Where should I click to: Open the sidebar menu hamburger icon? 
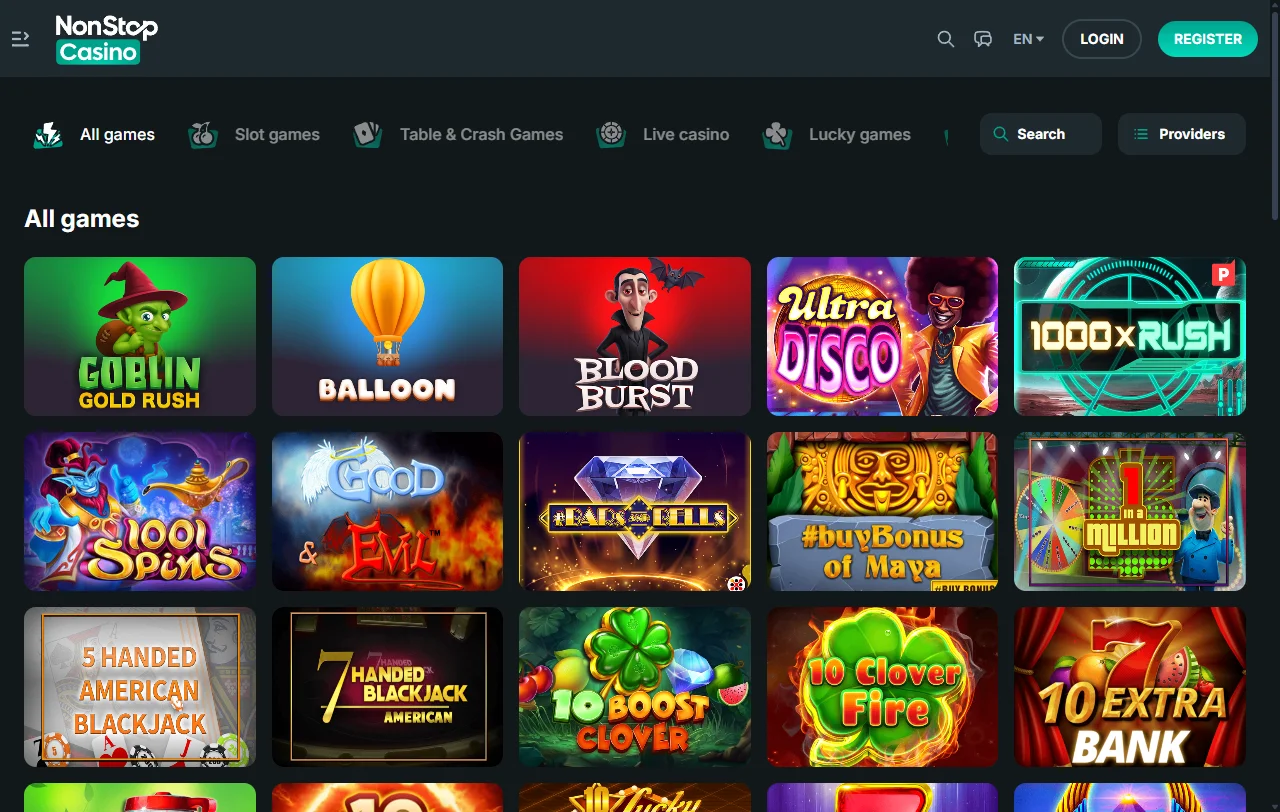point(20,39)
